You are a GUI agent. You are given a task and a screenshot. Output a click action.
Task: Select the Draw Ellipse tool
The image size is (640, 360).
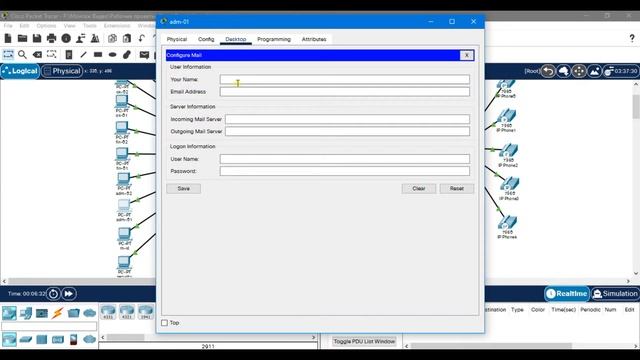point(112,54)
